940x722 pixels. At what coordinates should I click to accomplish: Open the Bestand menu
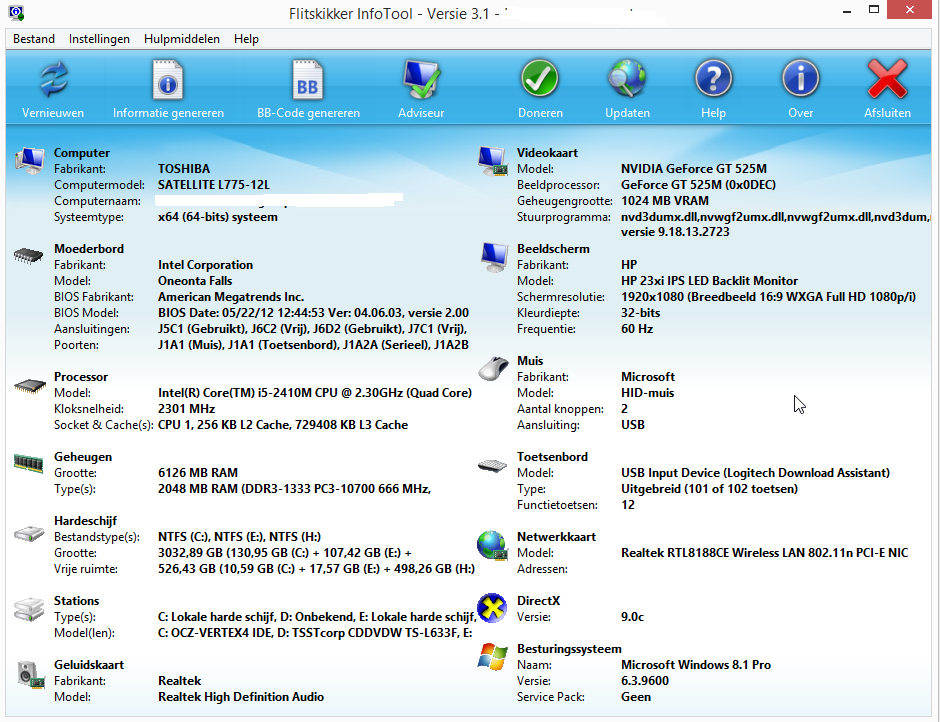[x=34, y=39]
